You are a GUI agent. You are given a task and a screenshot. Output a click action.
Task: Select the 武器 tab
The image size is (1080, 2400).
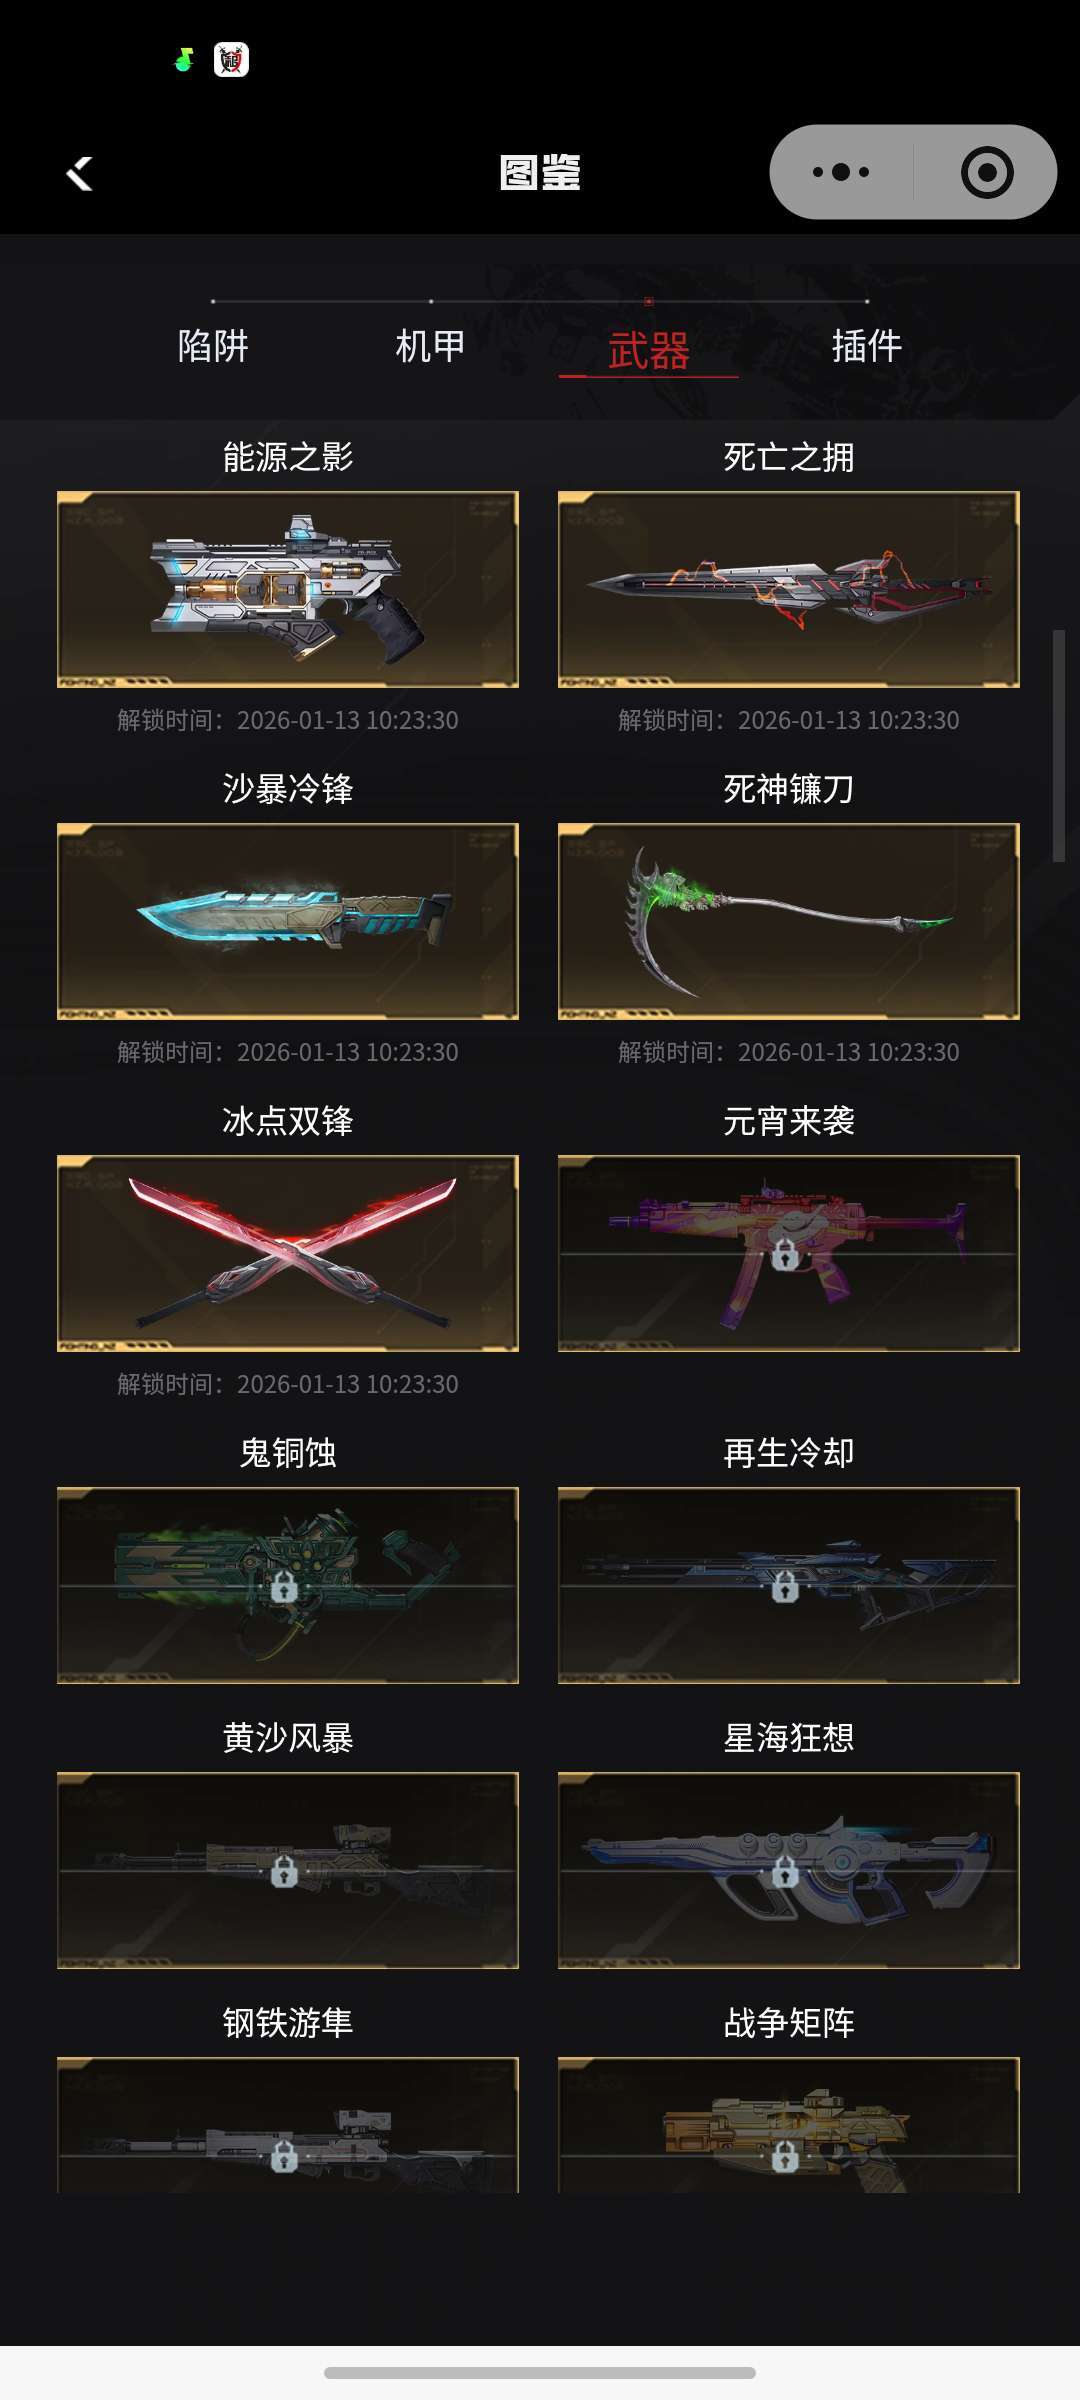[x=649, y=351]
